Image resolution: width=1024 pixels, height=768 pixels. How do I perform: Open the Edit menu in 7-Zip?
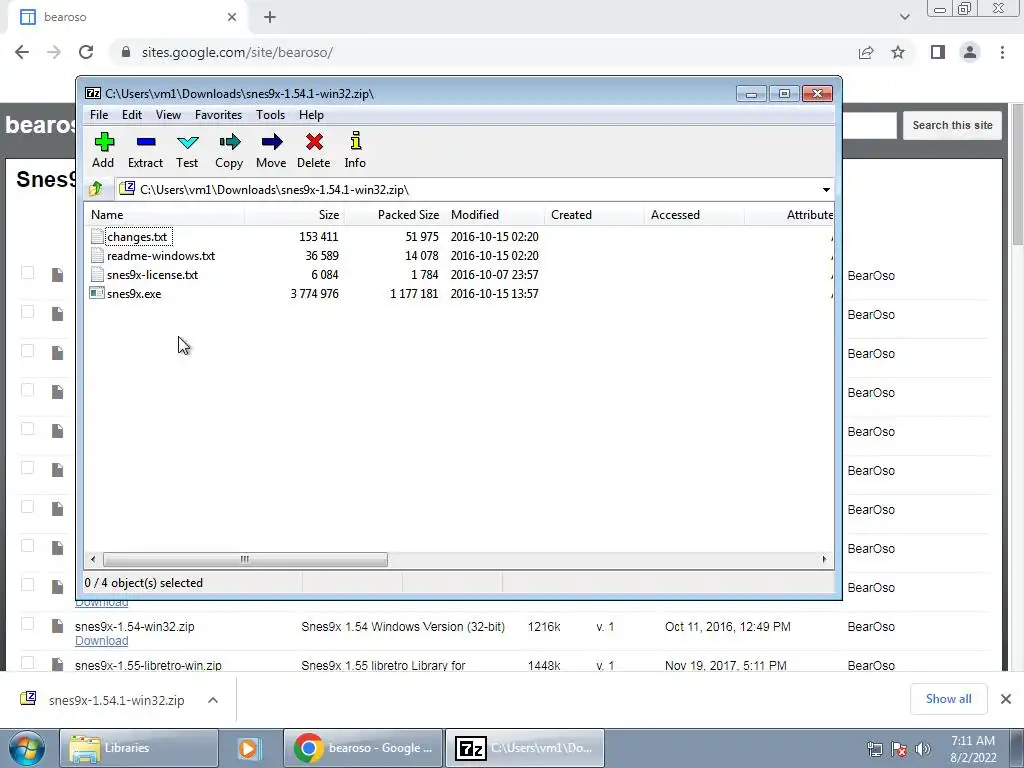(x=132, y=115)
